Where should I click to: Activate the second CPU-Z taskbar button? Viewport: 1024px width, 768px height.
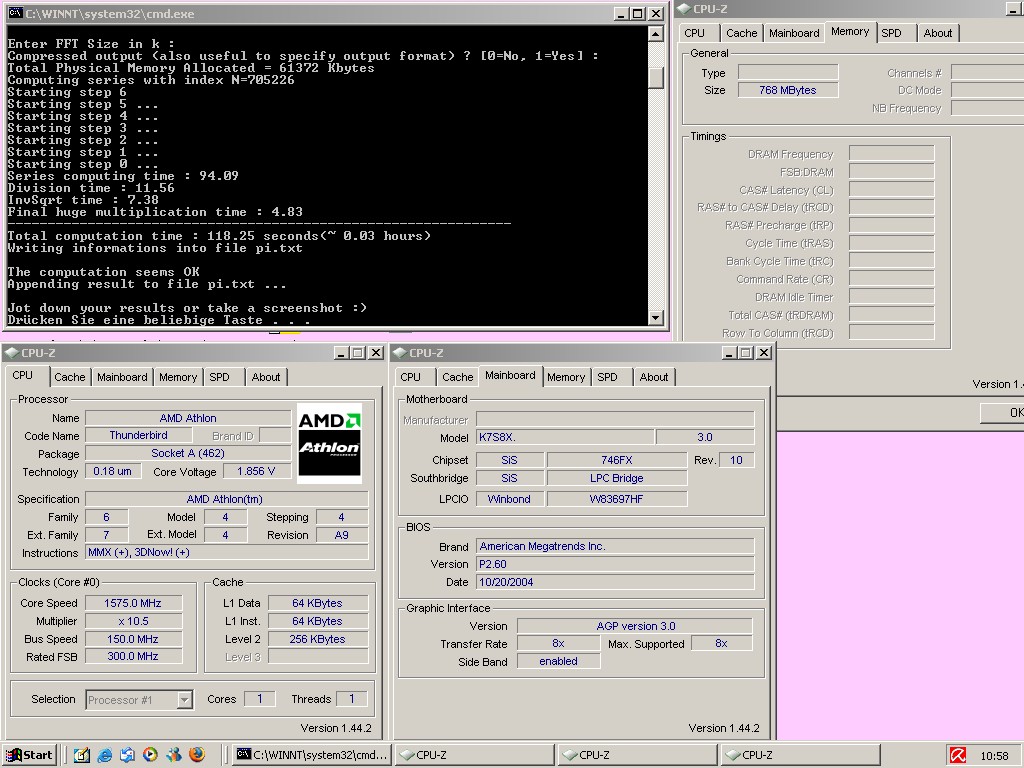(x=637, y=755)
